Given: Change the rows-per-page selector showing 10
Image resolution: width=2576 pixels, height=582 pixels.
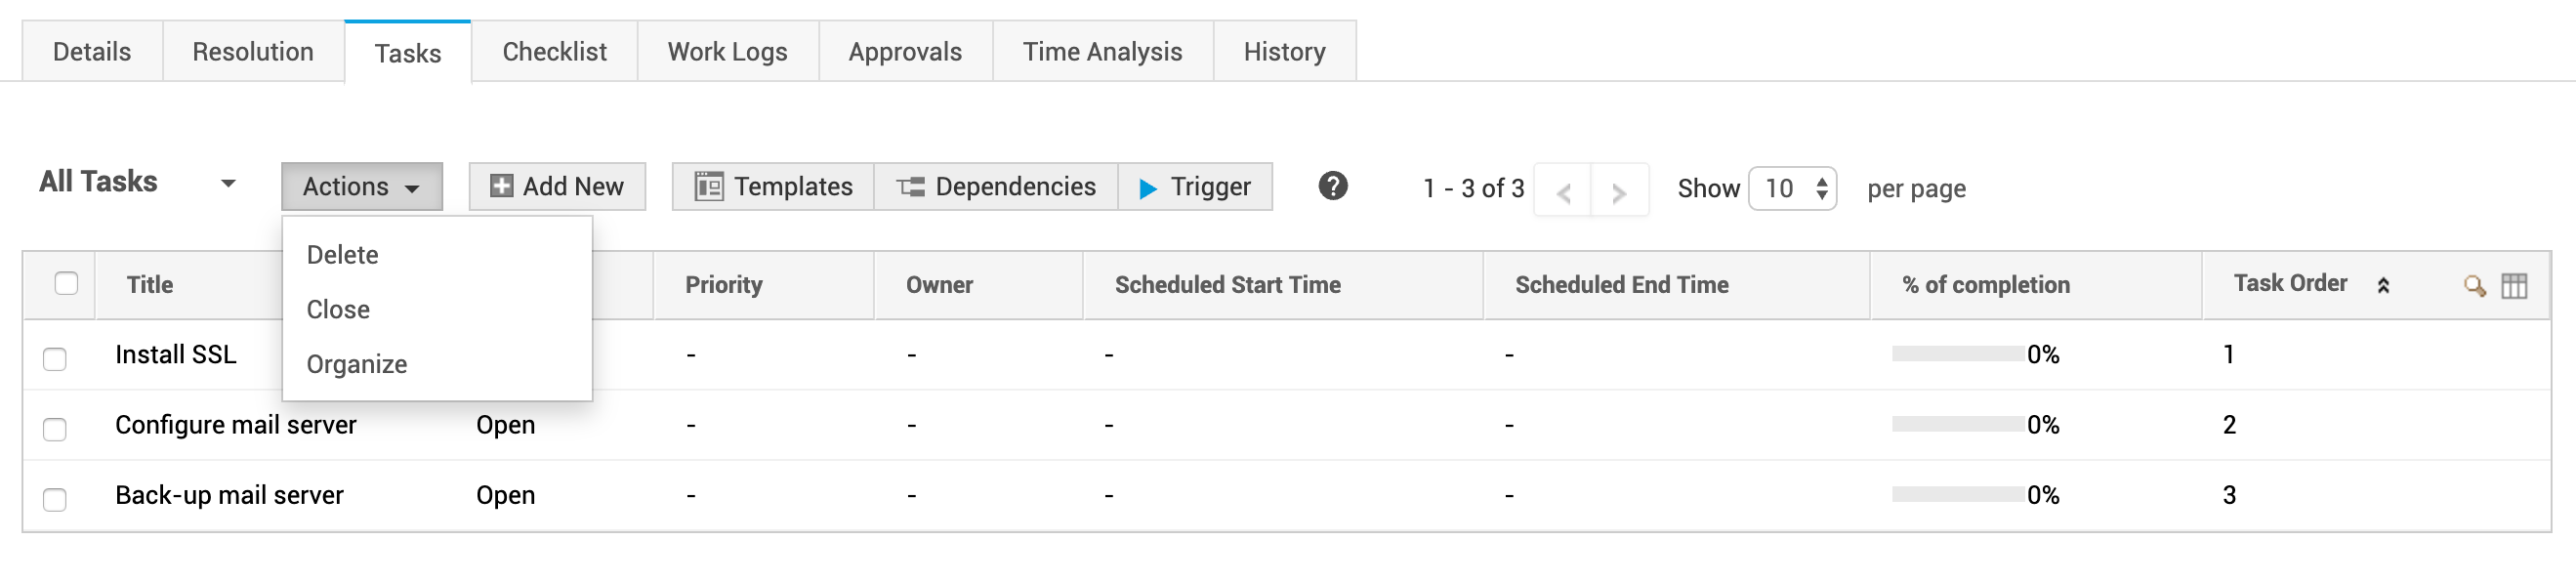Looking at the screenshot, I should (x=1792, y=189).
